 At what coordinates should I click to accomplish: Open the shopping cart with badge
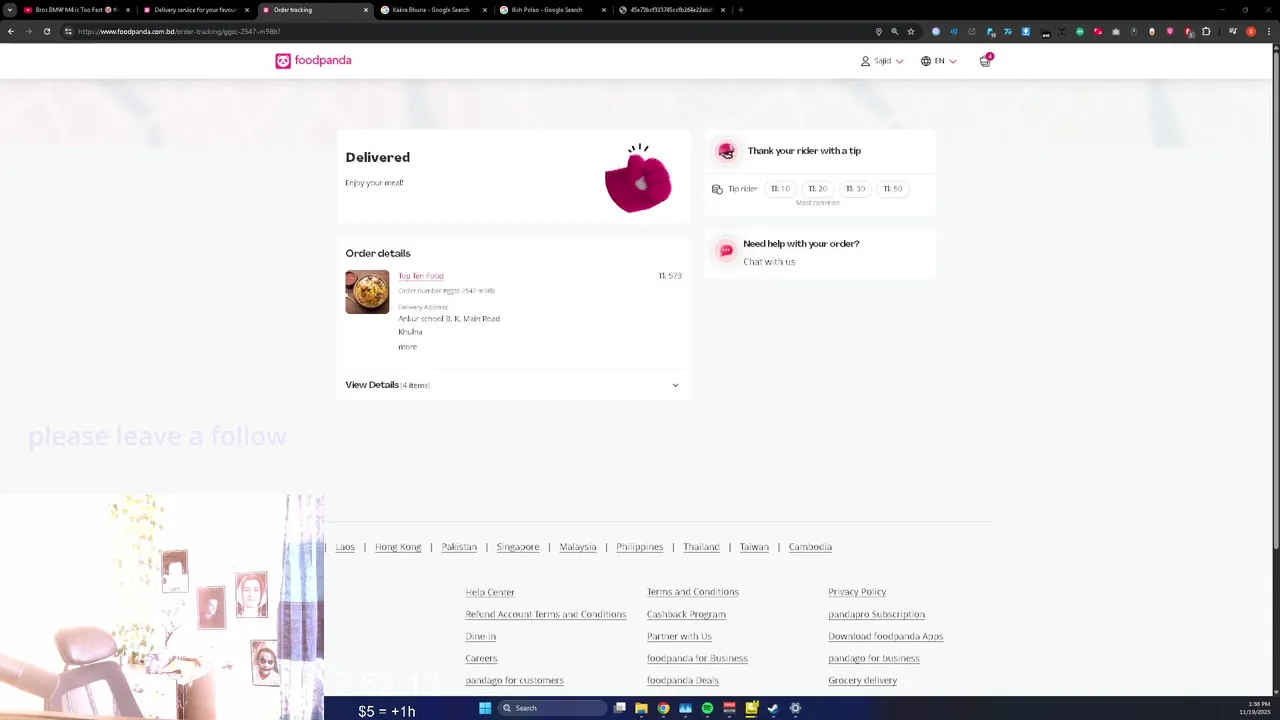pos(985,60)
